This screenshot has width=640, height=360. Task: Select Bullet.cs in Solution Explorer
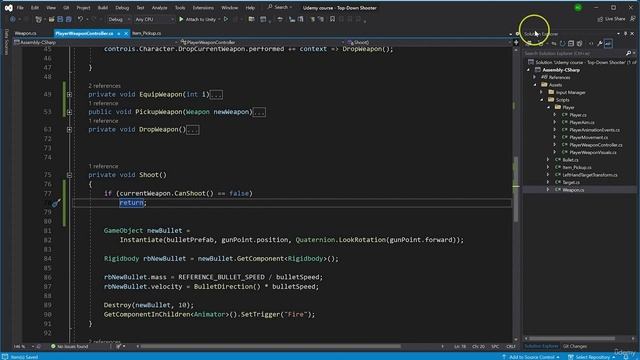570,160
